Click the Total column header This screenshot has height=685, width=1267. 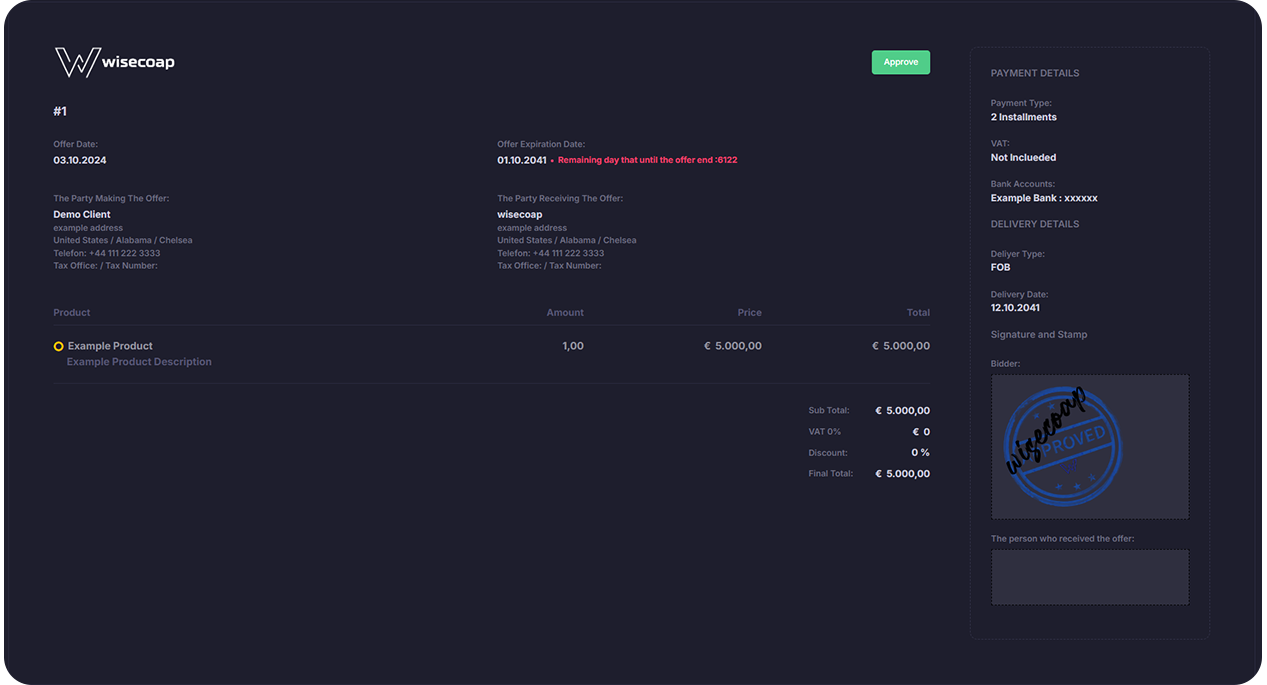pyautogui.click(x=918, y=313)
